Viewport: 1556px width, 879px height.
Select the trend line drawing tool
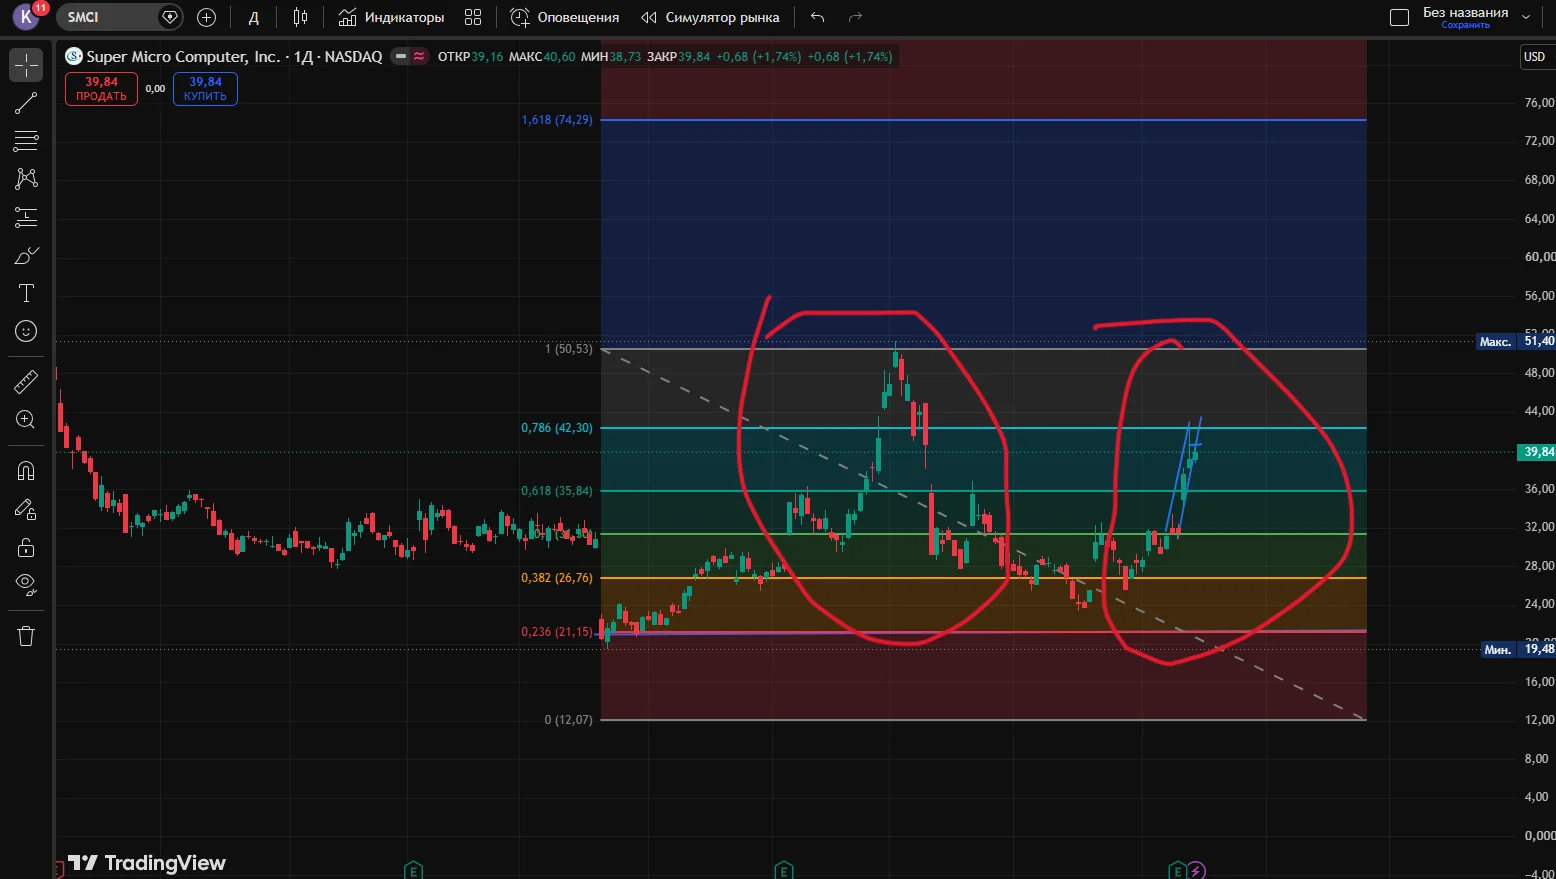pyautogui.click(x=26, y=103)
